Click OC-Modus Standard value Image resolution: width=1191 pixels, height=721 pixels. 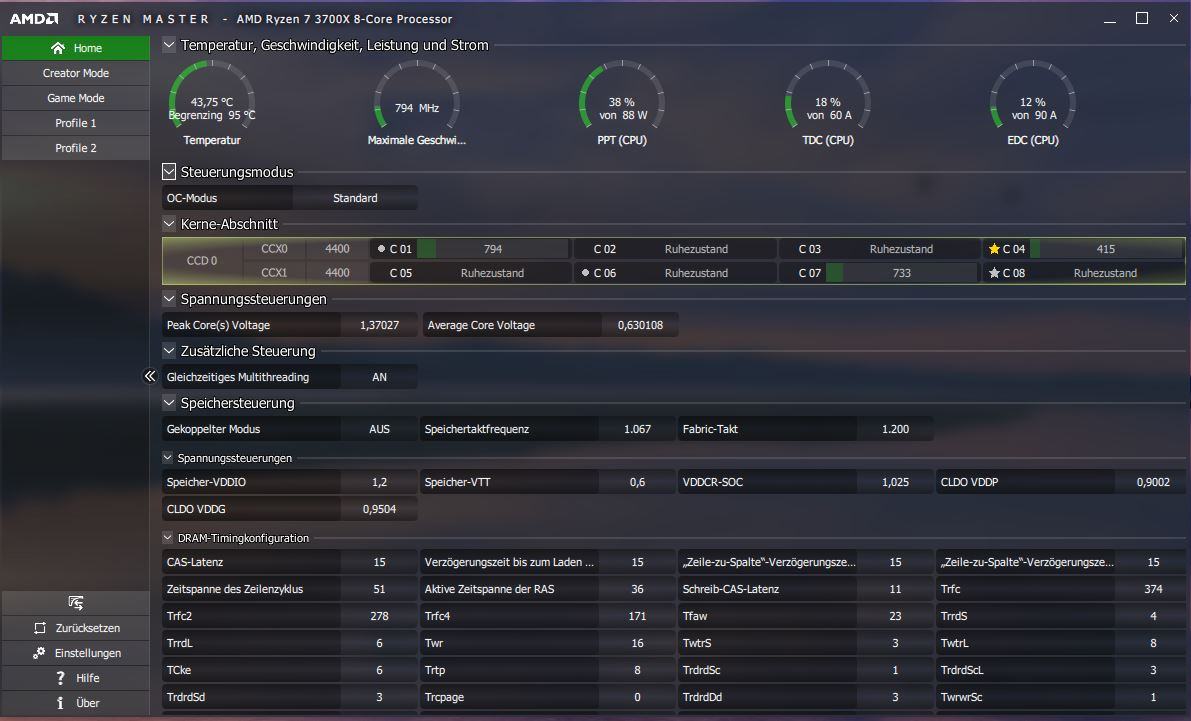click(355, 198)
